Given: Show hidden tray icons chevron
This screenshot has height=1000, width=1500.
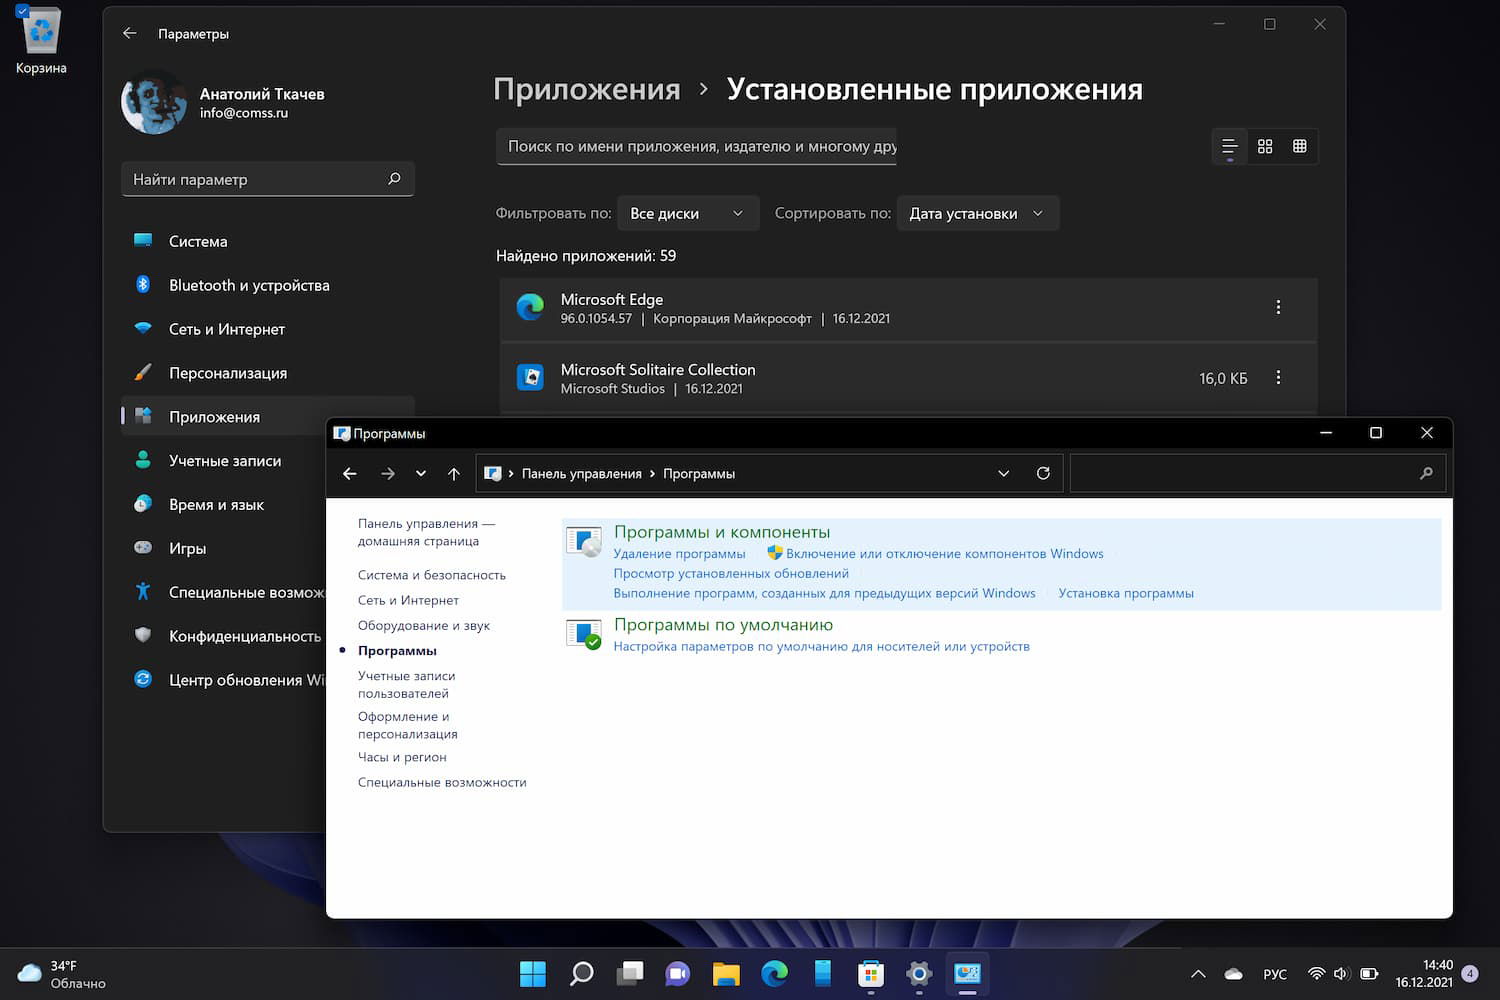Looking at the screenshot, I should (x=1198, y=974).
